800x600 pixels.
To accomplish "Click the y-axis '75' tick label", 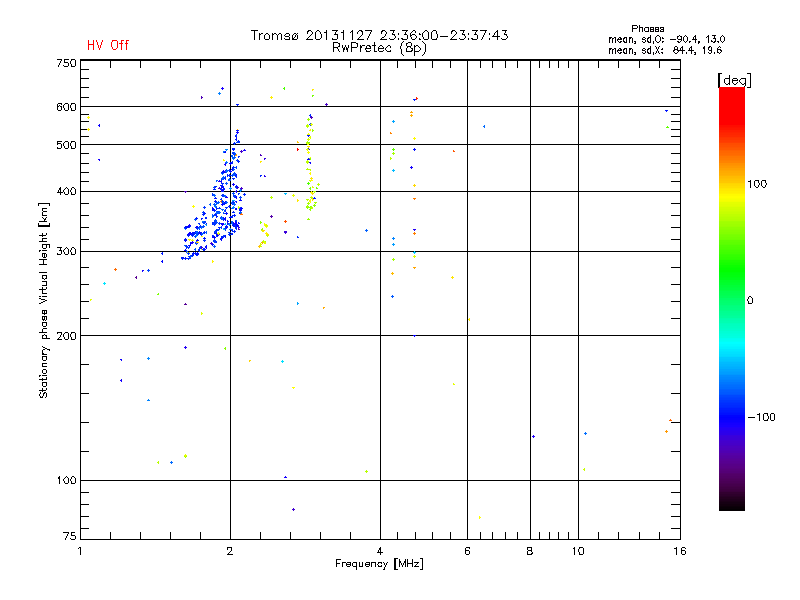I will 70,536.
